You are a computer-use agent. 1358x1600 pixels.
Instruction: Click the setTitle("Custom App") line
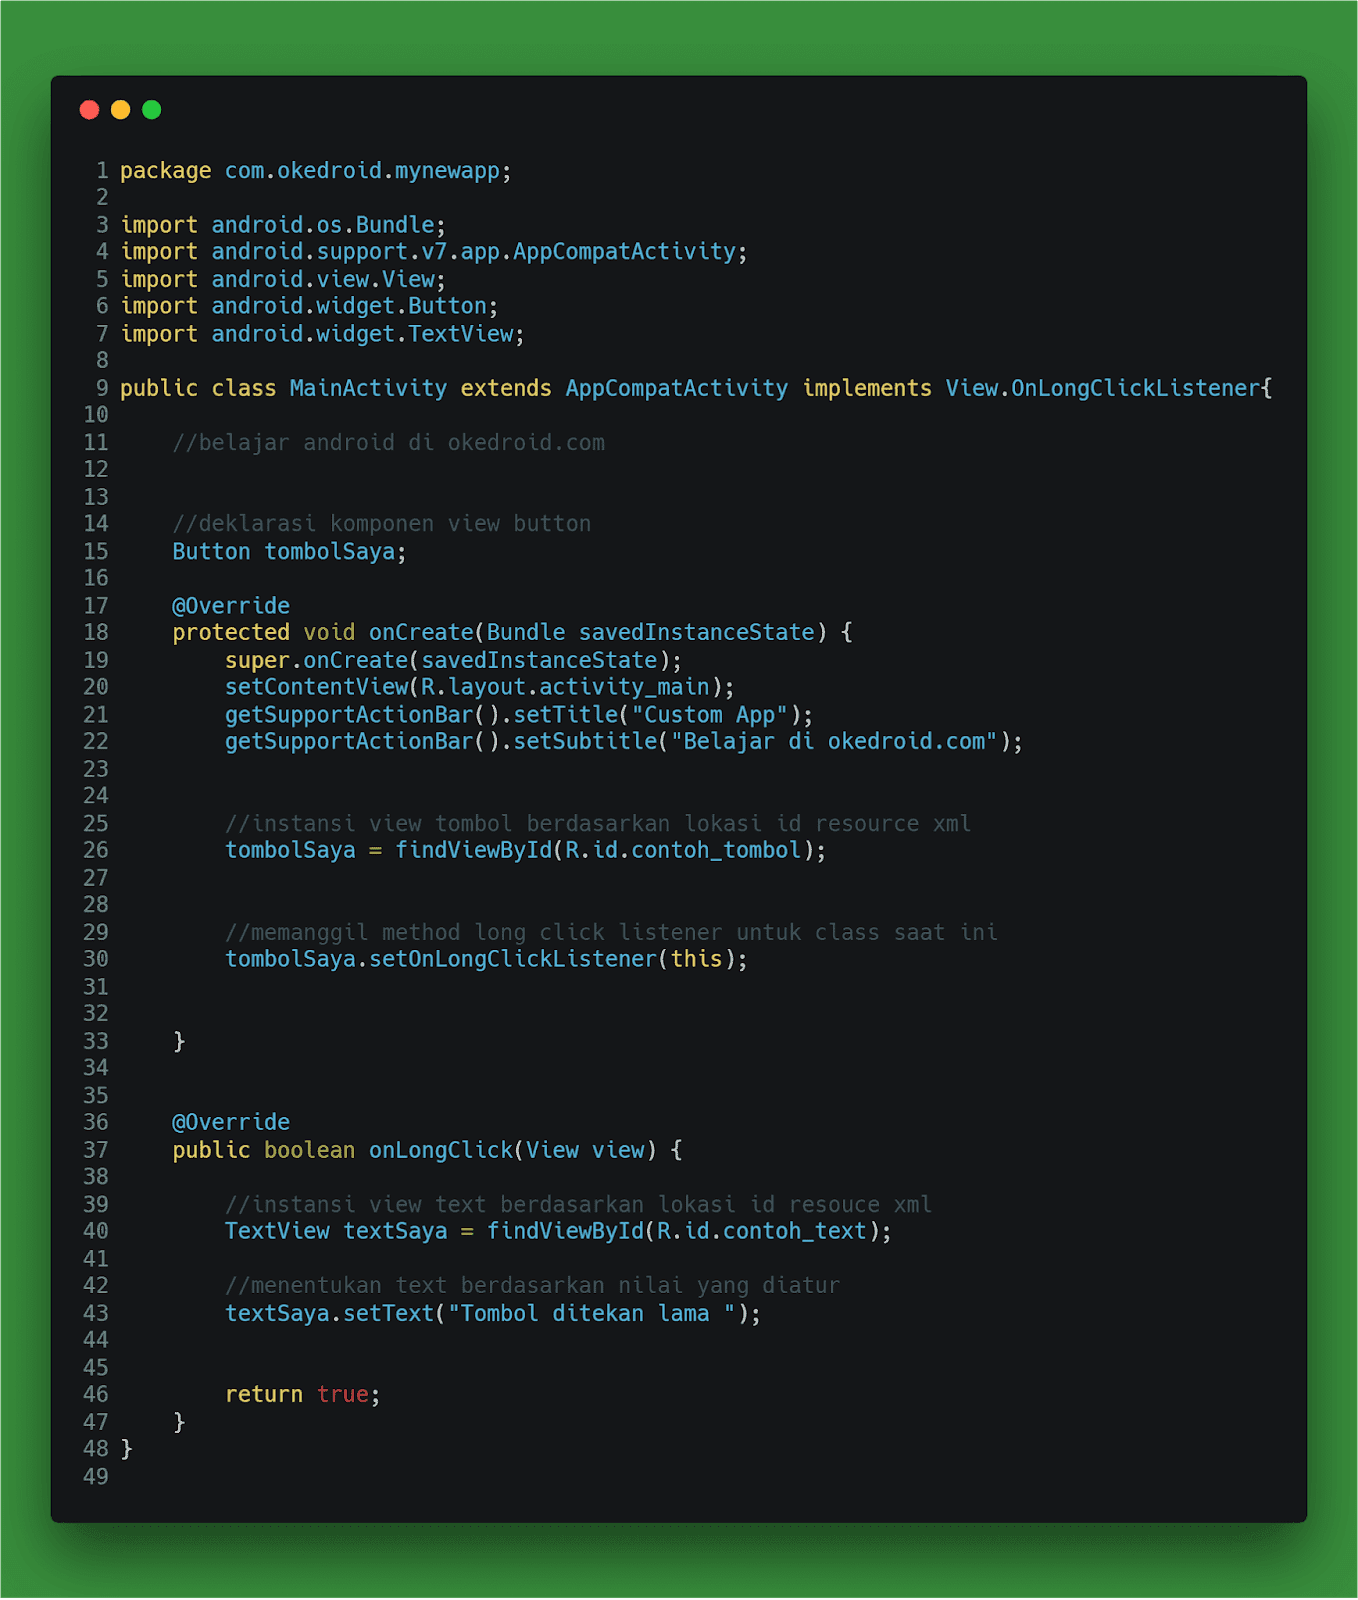[x=519, y=715]
